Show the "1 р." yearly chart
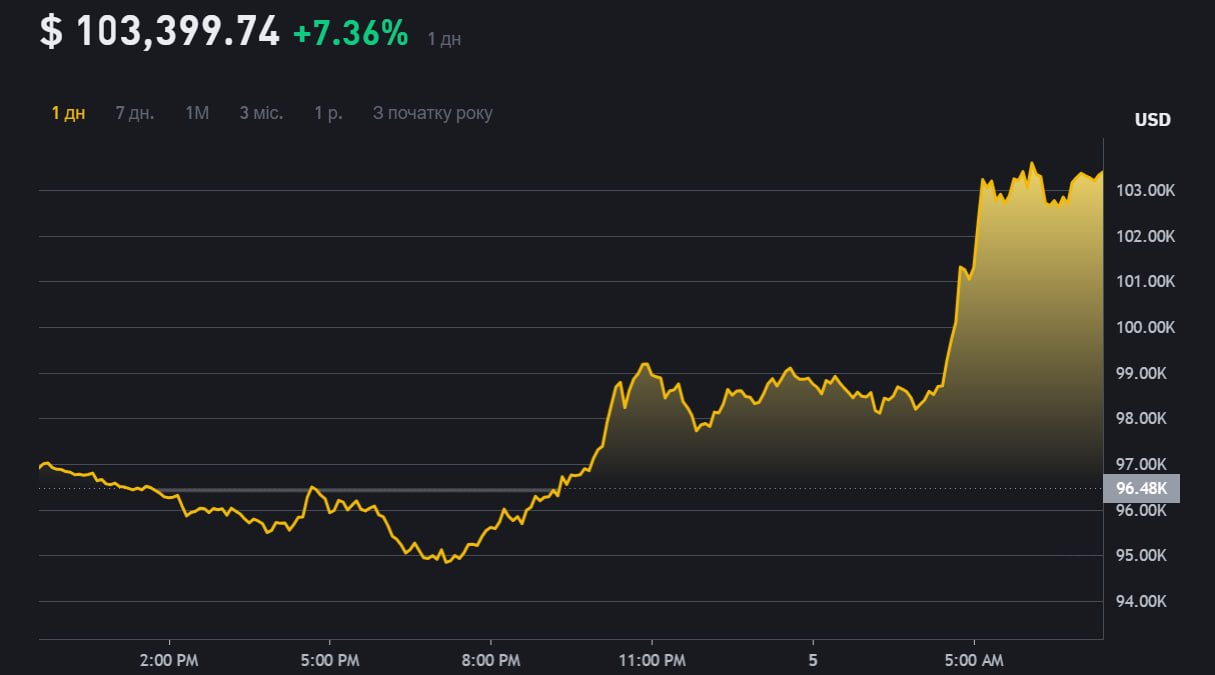1215x675 pixels. click(328, 113)
